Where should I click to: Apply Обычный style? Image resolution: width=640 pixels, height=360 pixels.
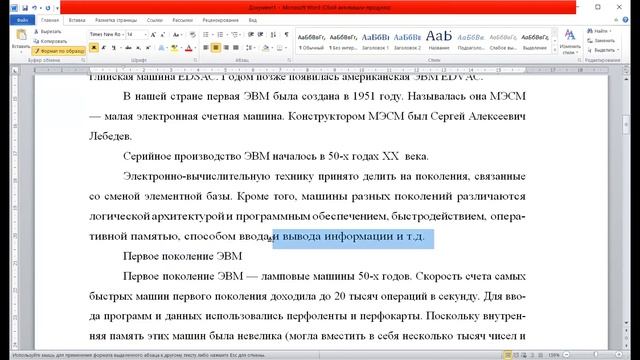point(311,41)
